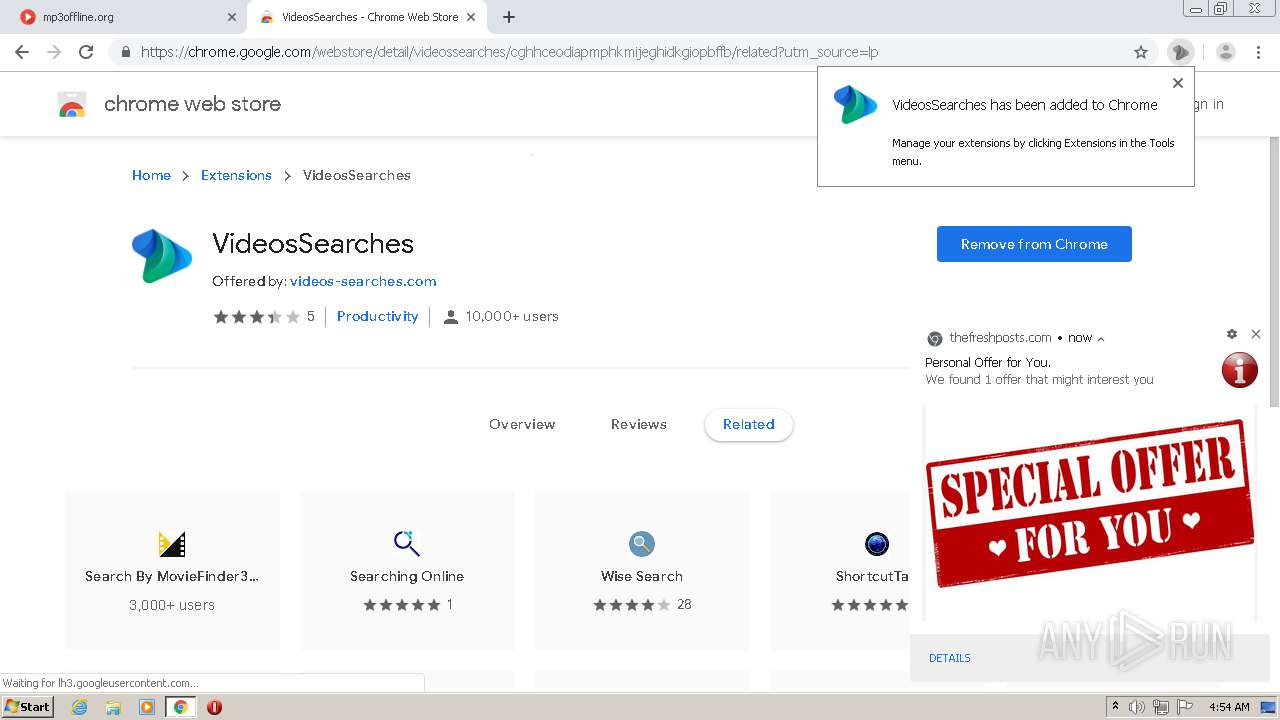The image size is (1280, 720).
Task: Open thefreshposts.com notification settings gear
Action: click(1232, 334)
